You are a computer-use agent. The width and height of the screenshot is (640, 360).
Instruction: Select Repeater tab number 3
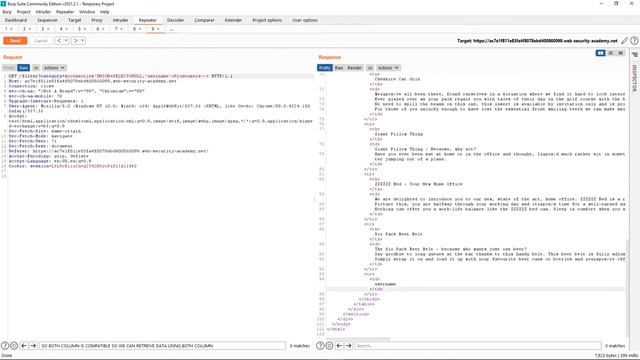coord(45,29)
